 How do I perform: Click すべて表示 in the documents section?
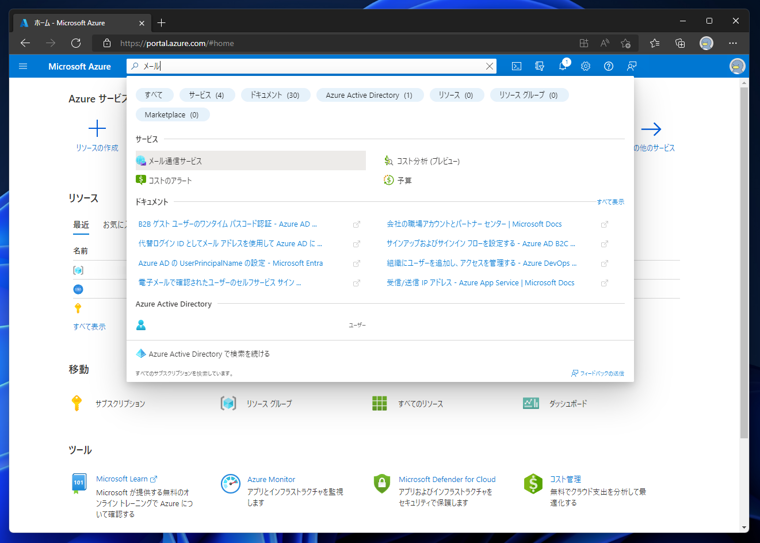610,202
